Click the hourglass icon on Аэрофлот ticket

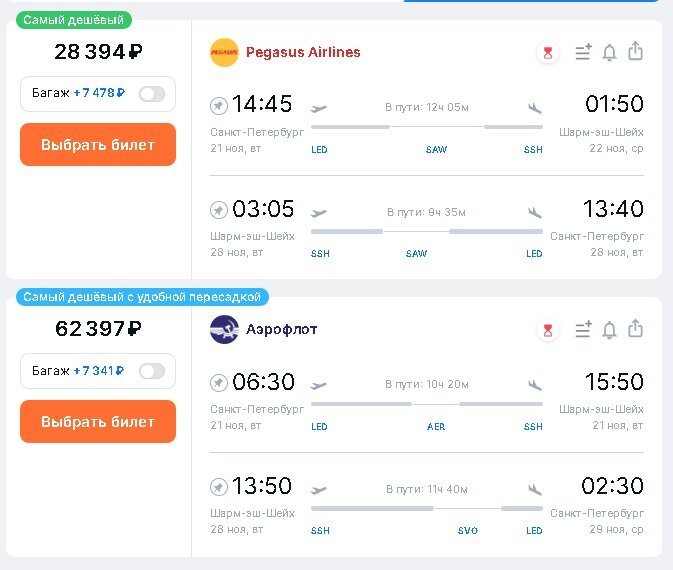[x=548, y=330]
